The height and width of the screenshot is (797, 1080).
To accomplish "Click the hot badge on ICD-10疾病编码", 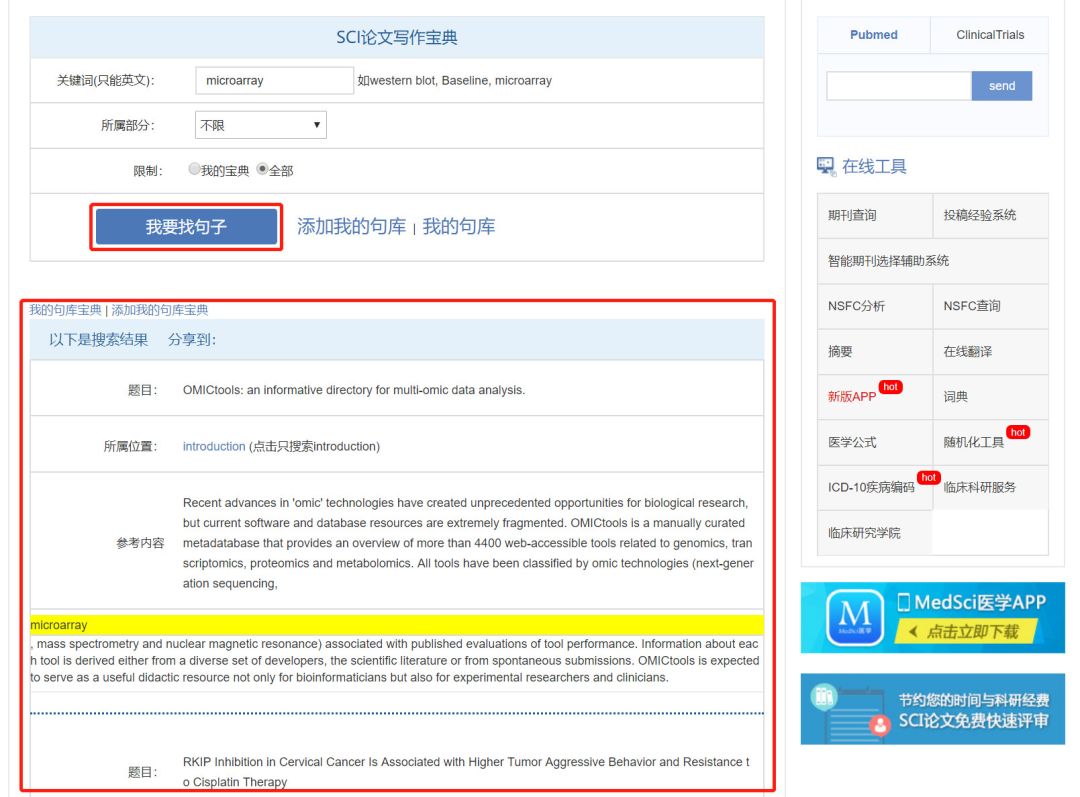I will pyautogui.click(x=928, y=477).
